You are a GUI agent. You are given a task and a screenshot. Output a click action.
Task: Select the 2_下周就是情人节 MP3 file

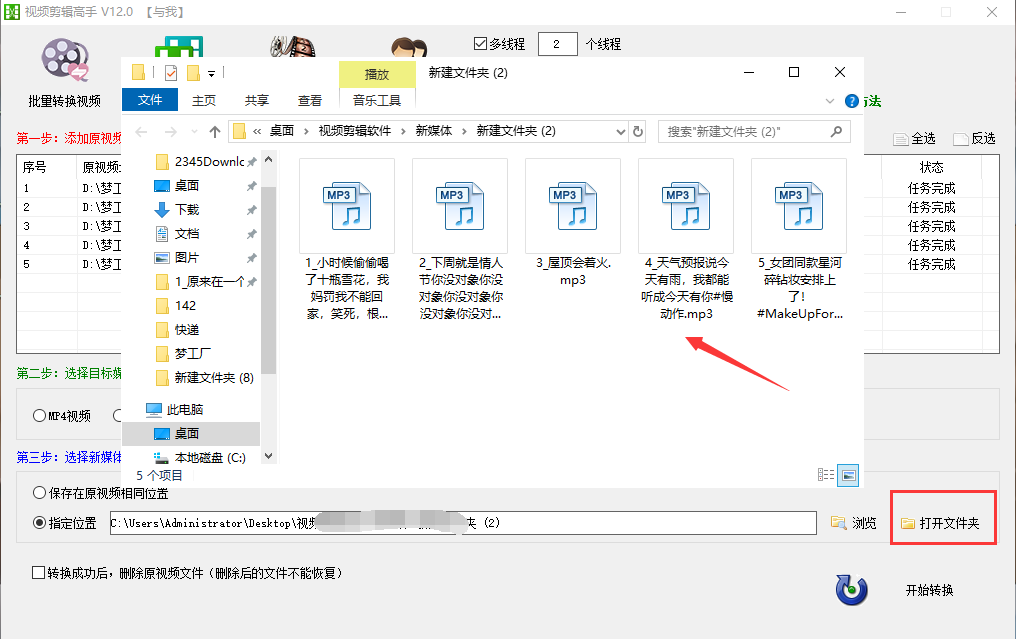pos(460,205)
